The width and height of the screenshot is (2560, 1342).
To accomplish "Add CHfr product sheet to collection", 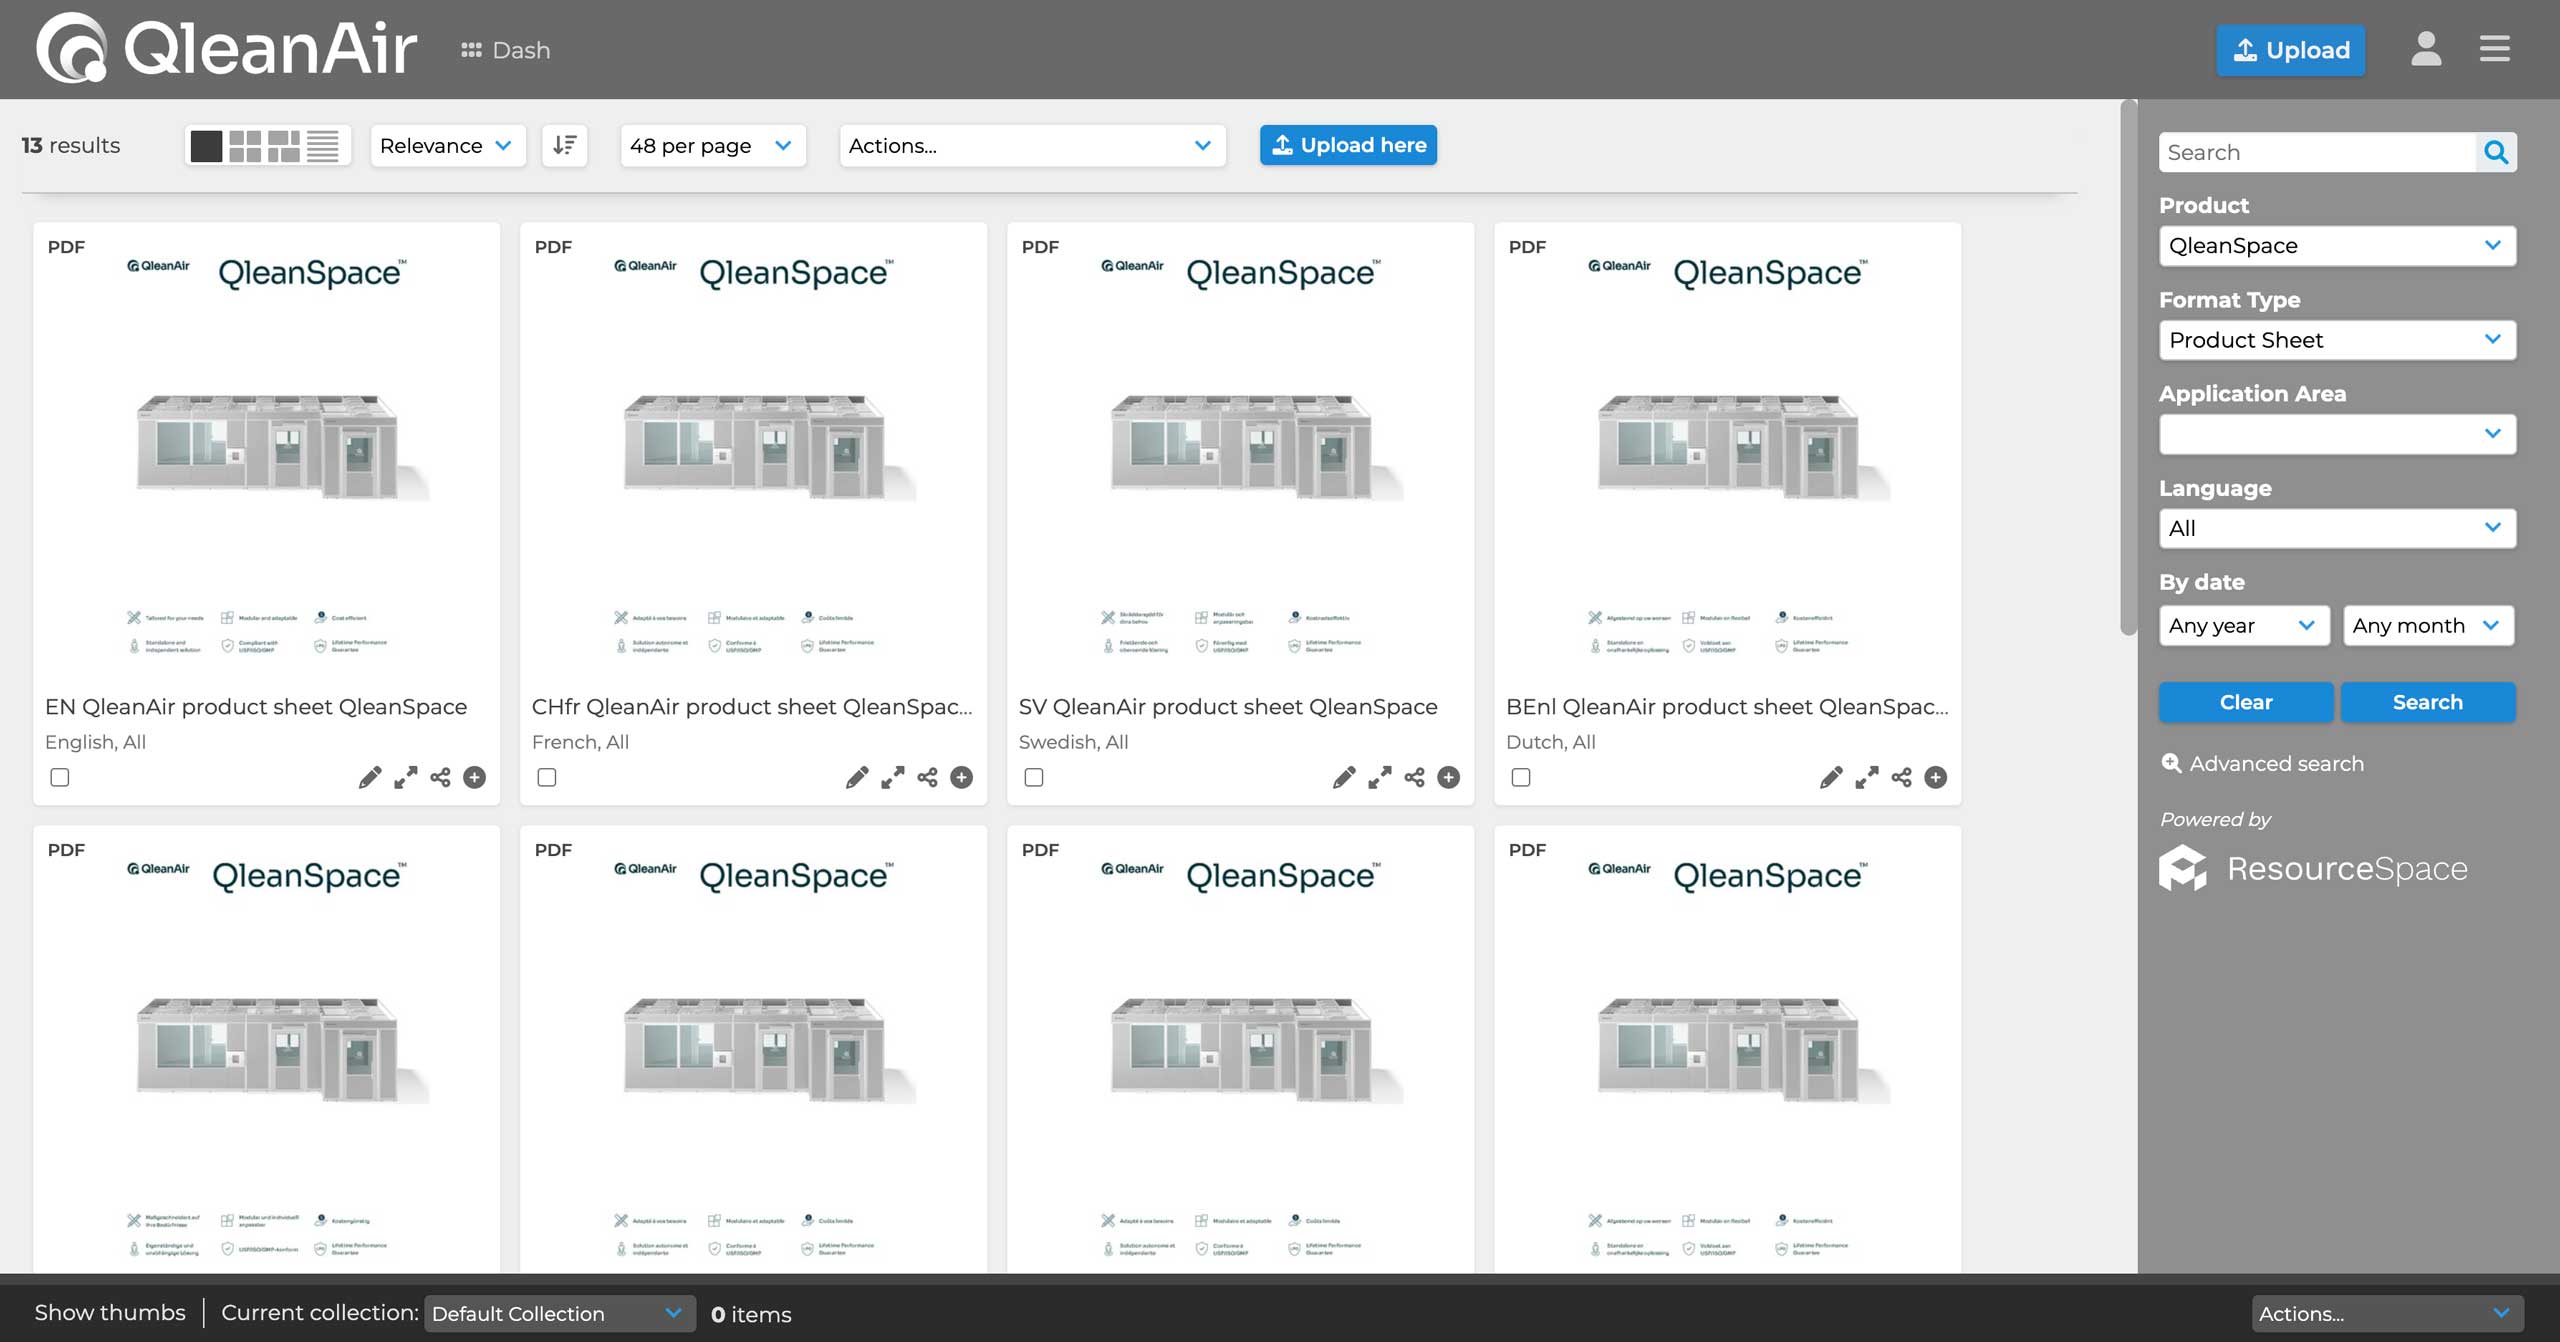I will point(962,777).
